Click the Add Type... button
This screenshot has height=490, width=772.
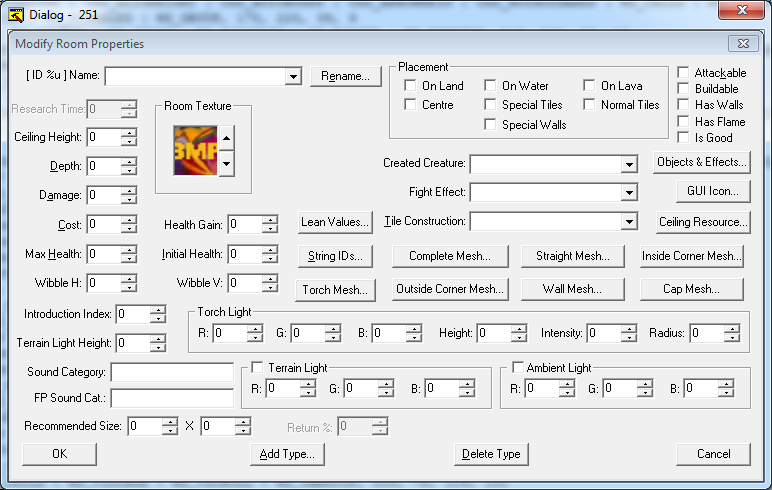tap(288, 454)
